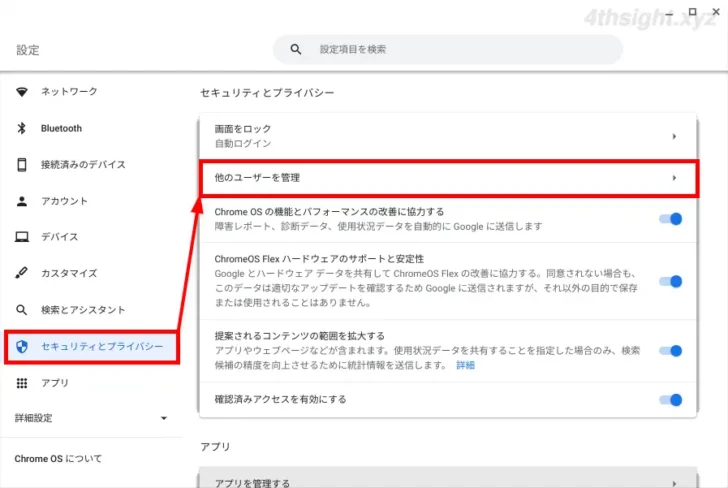Click the magnifier icon beside 検索とアシスタント
The height and width of the screenshot is (488, 728).
click(21, 310)
